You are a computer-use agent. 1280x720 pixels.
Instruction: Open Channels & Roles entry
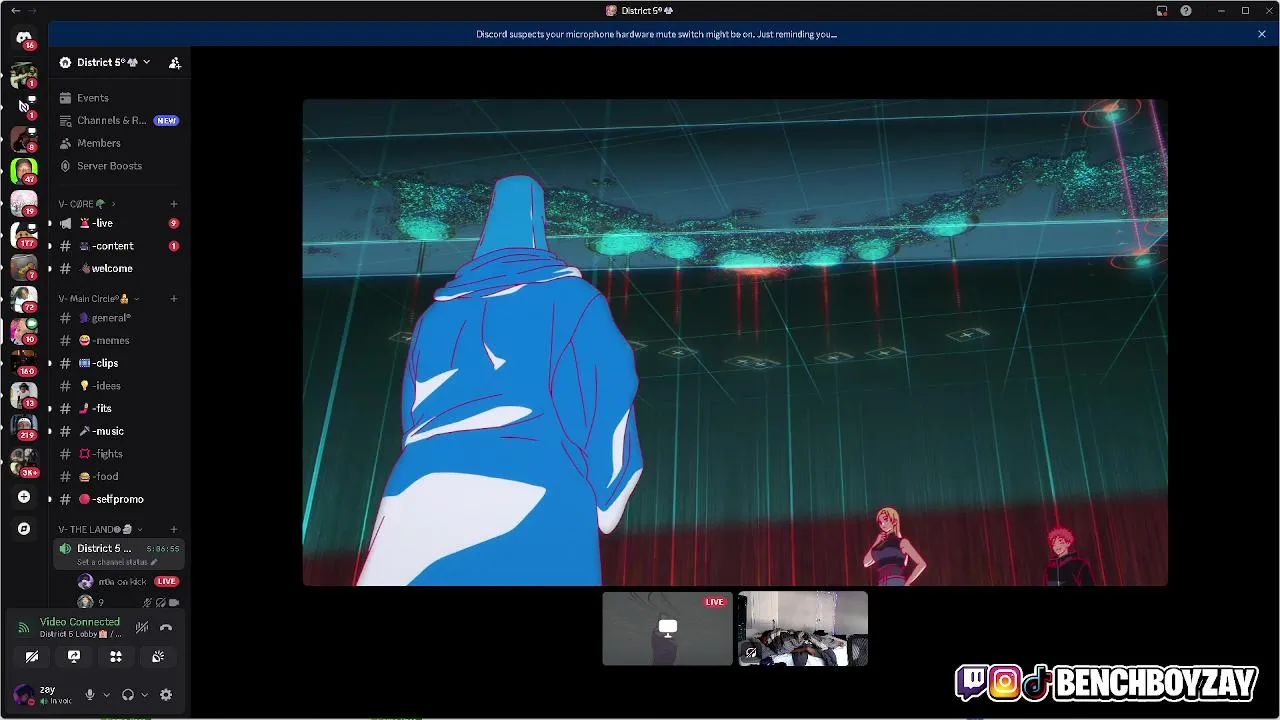[x=119, y=121]
